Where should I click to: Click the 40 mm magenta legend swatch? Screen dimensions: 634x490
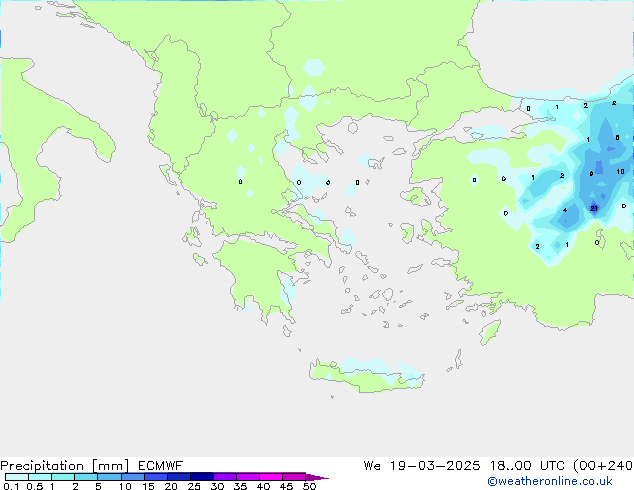tap(271, 477)
